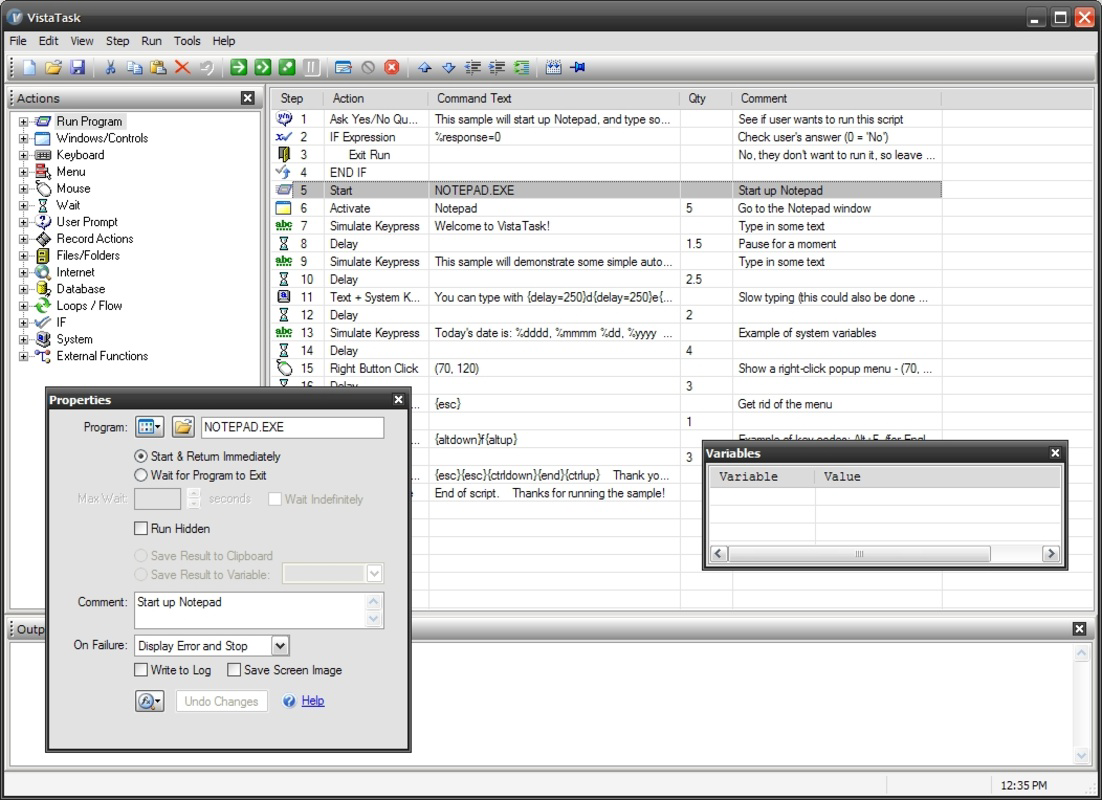The image size is (1102, 800).
Task: Open the Help menu in the menu bar
Action: [223, 41]
